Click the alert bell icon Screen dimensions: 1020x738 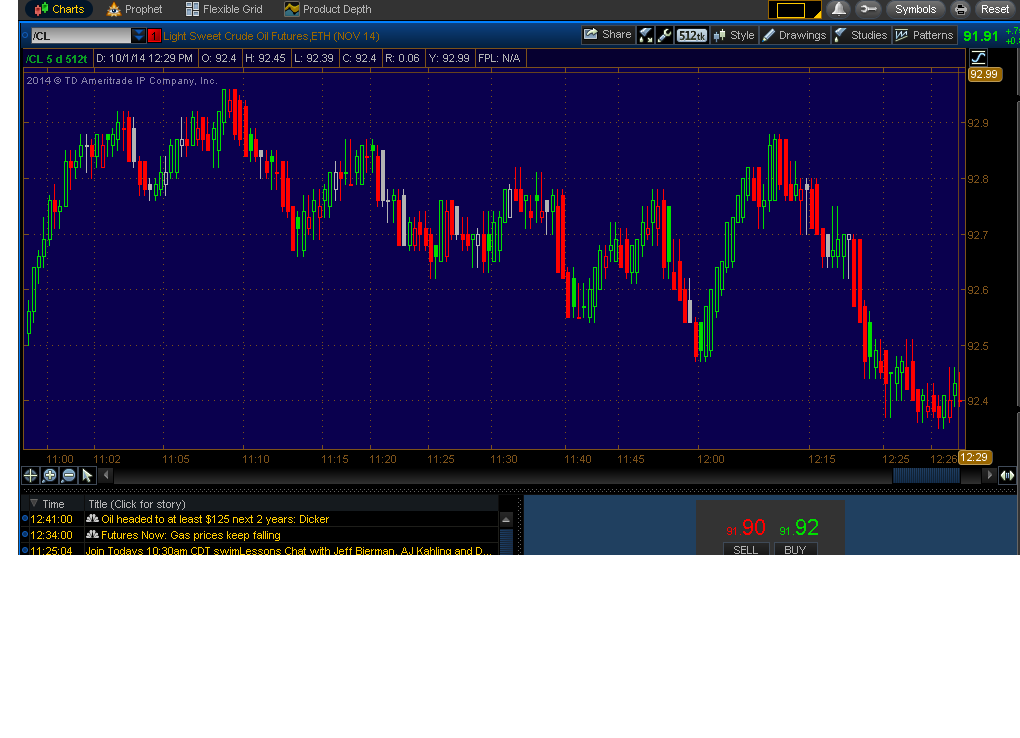[x=839, y=9]
